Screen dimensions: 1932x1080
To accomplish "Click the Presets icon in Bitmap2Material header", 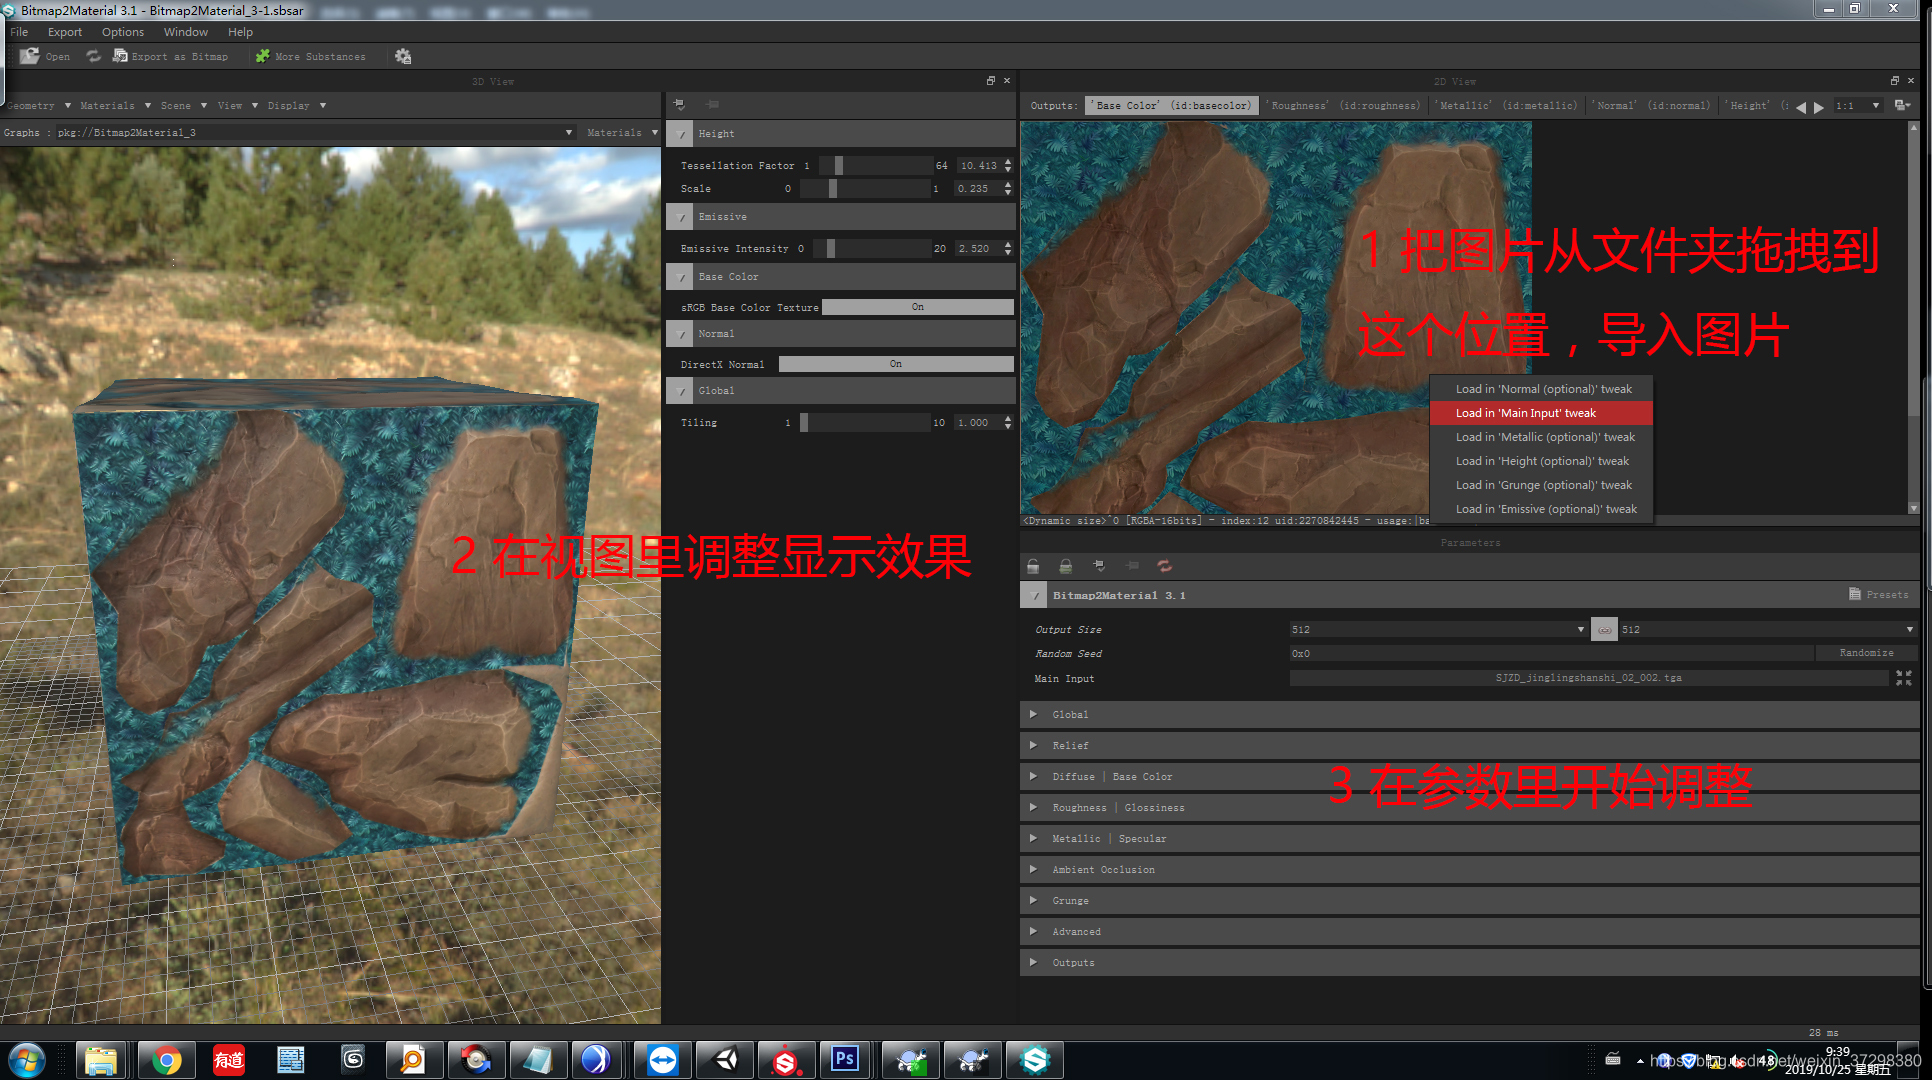I will (1855, 594).
